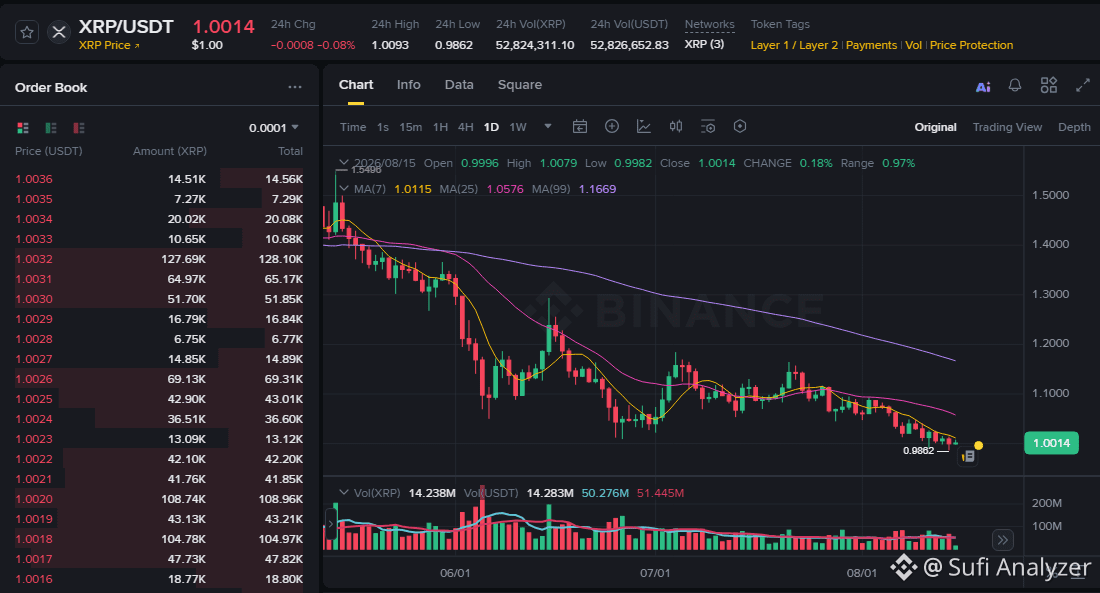The height and width of the screenshot is (593, 1100).
Task: Select the 1D interval
Action: 491,127
